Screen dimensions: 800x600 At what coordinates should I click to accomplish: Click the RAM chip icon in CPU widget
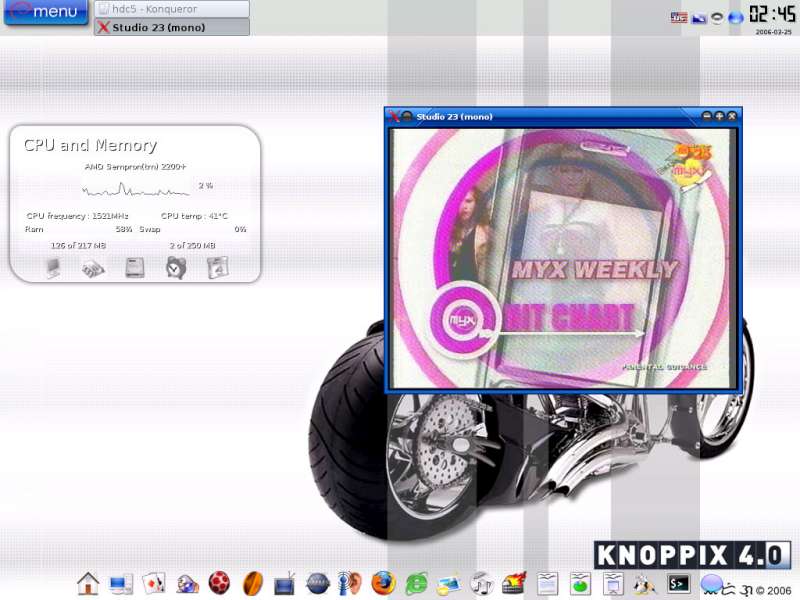pyautogui.click(x=93, y=268)
